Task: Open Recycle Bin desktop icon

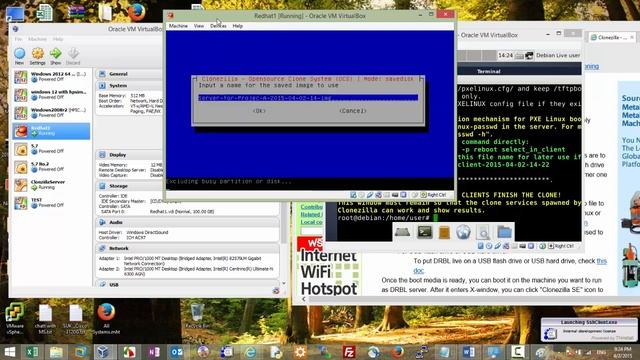Action: click(x=197, y=315)
